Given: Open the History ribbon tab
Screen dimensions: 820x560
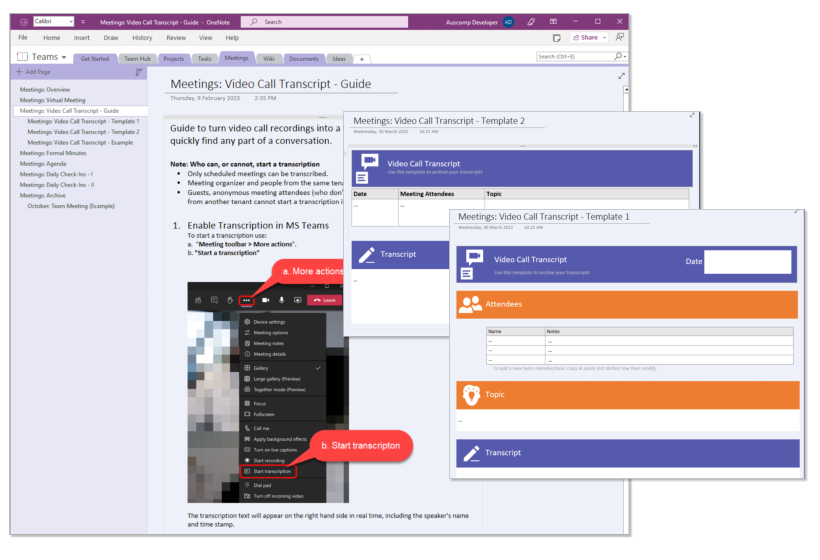Looking at the screenshot, I should (142, 38).
